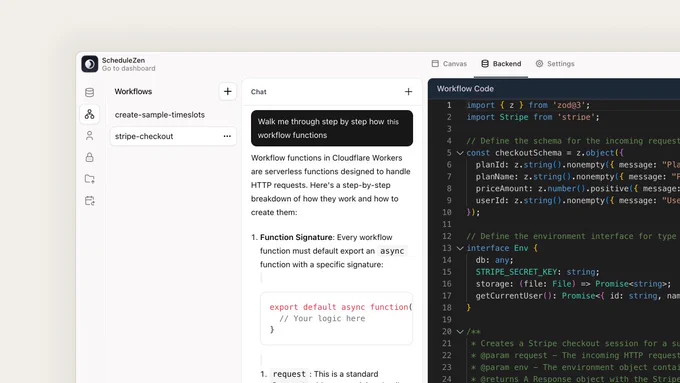
Task: Open the calendar schedule icon in sidebar
Action: (89, 200)
